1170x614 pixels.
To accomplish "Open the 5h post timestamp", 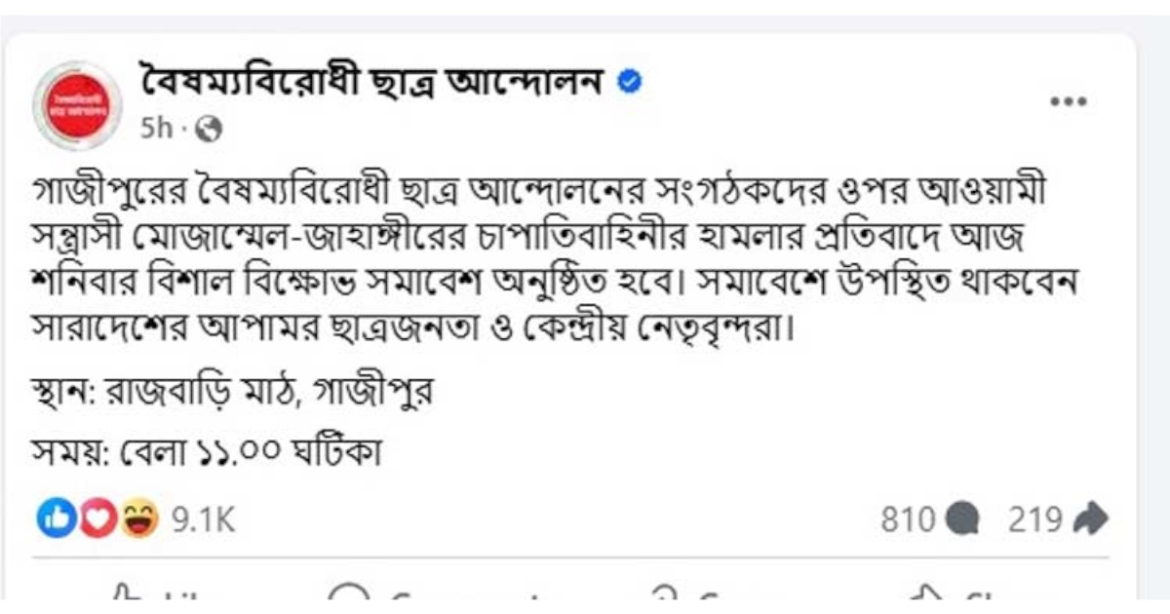I will [x=155, y=129].
